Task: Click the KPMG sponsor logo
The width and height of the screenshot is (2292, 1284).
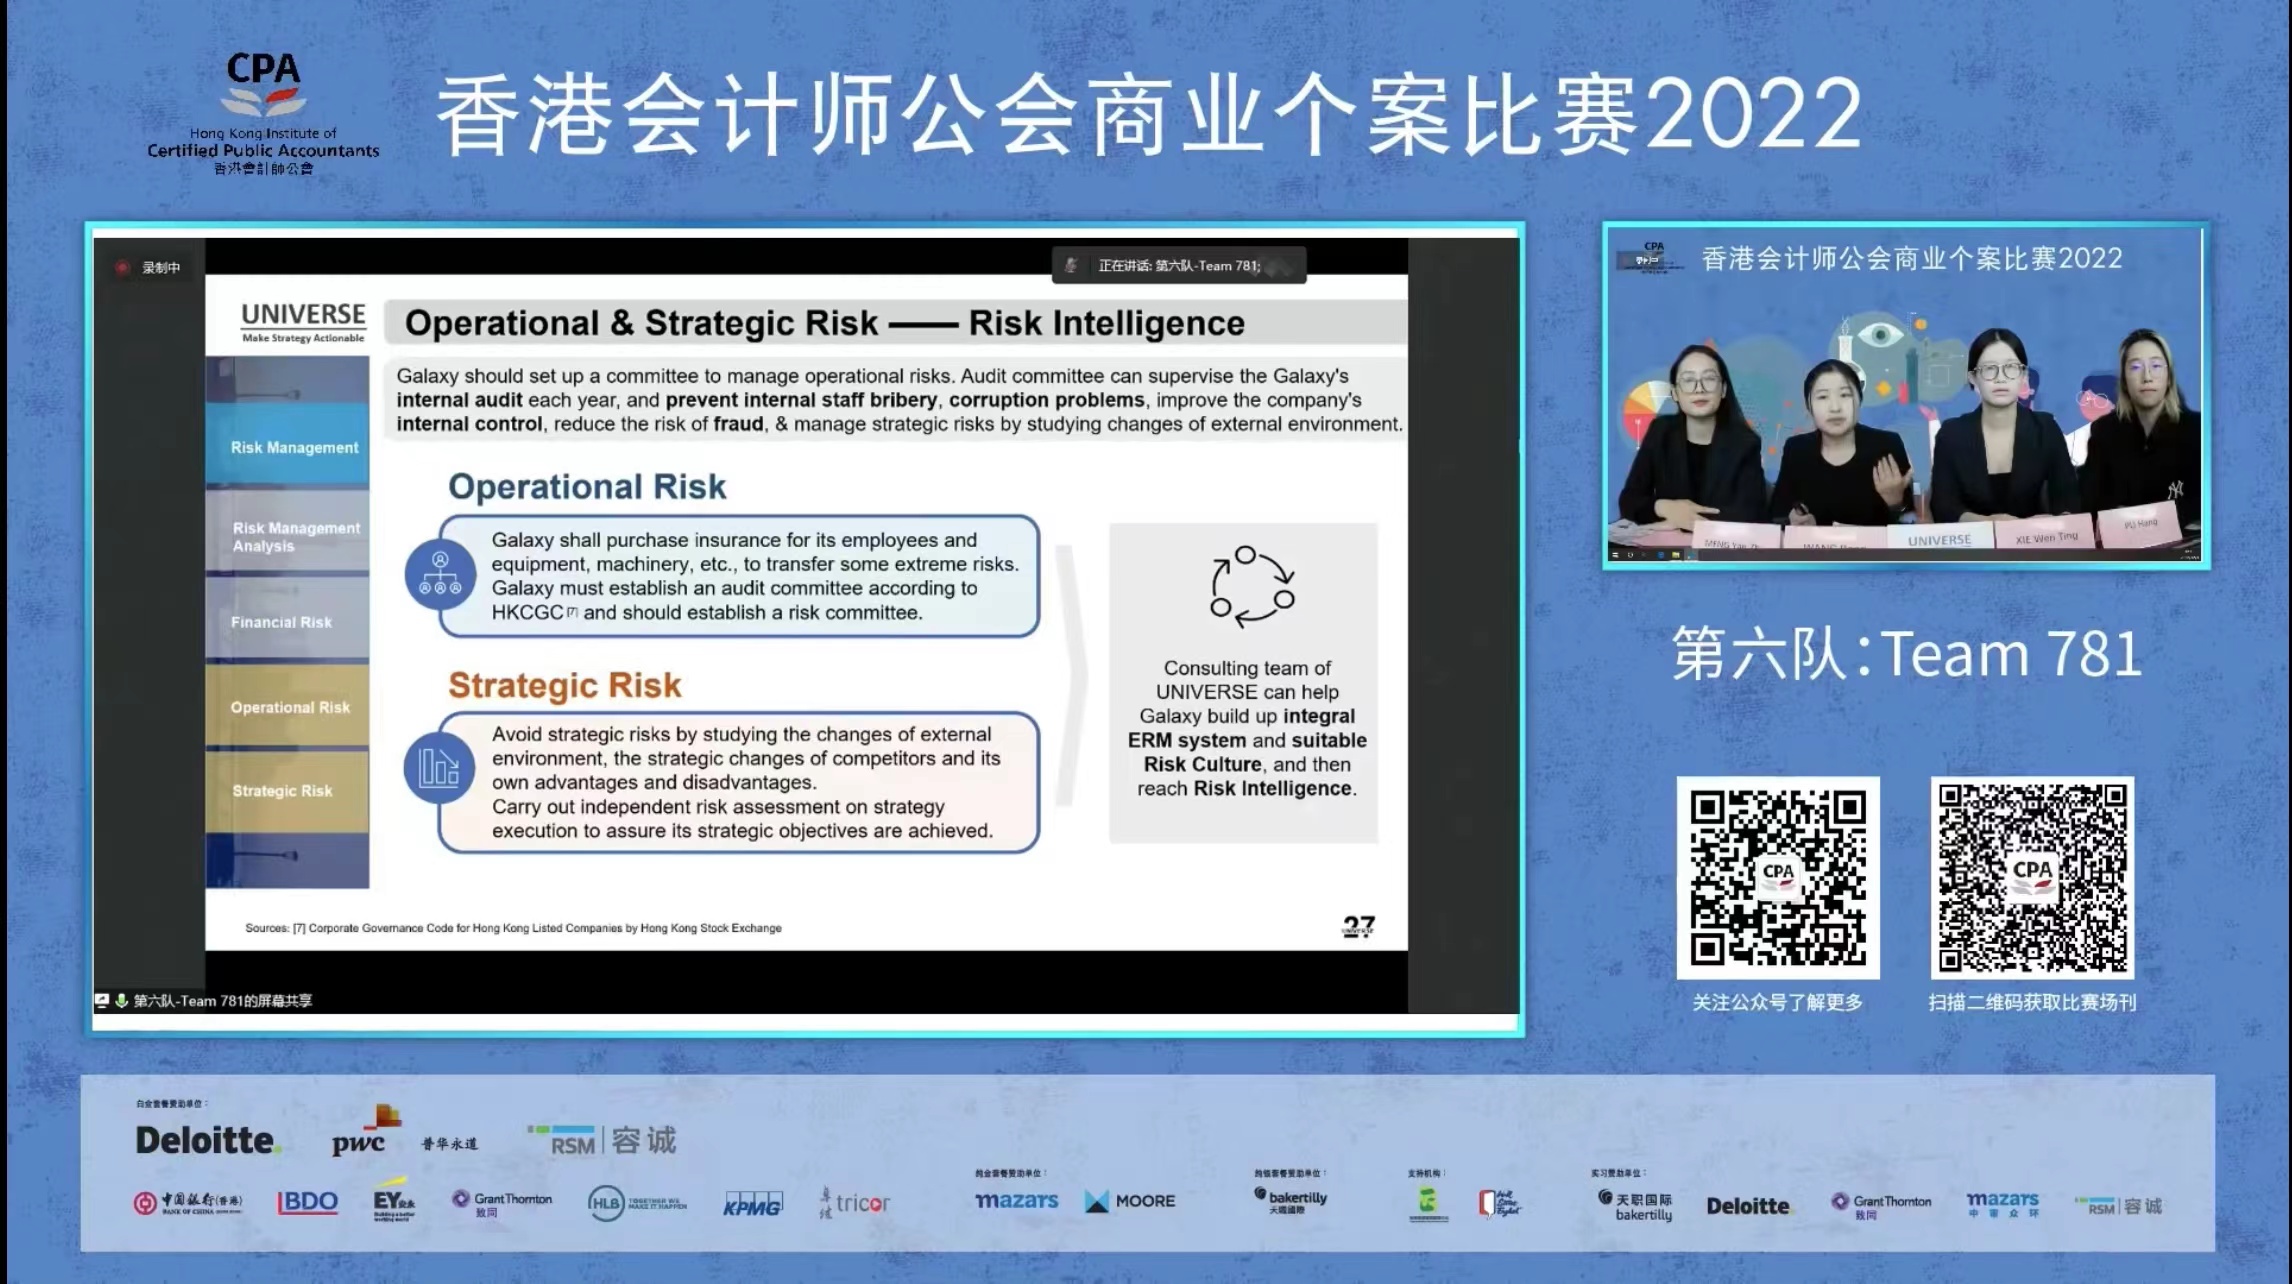Action: coord(752,1204)
